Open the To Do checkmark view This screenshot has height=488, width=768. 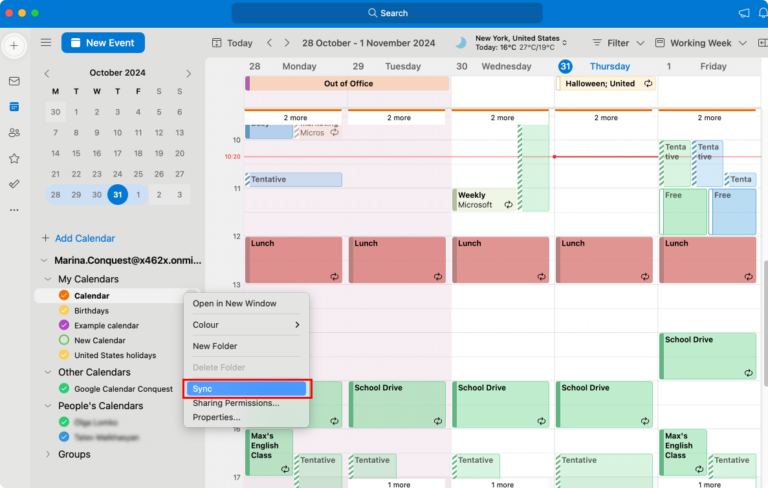14,184
